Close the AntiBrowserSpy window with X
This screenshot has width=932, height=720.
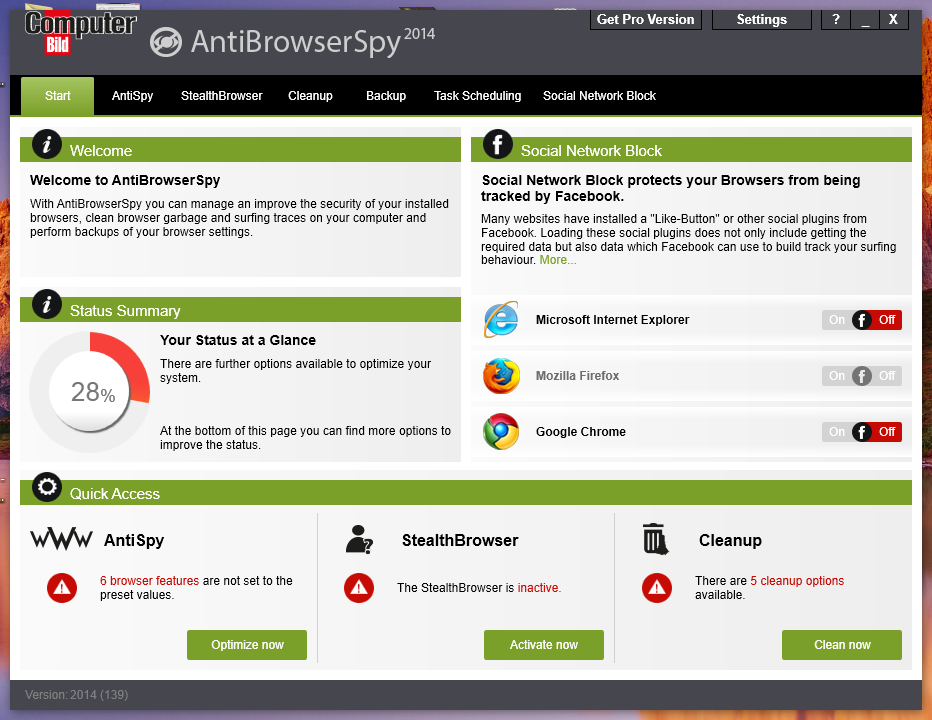[x=893, y=20]
